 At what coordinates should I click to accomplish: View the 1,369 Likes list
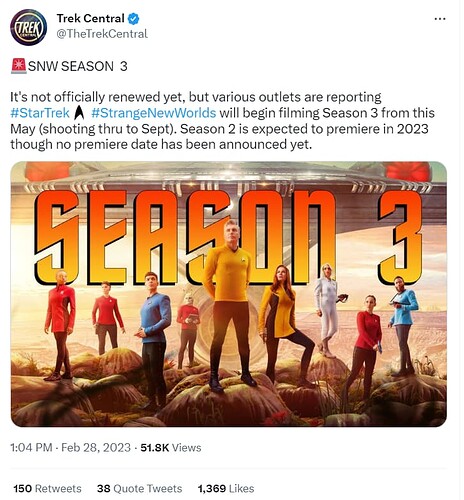pos(226,489)
